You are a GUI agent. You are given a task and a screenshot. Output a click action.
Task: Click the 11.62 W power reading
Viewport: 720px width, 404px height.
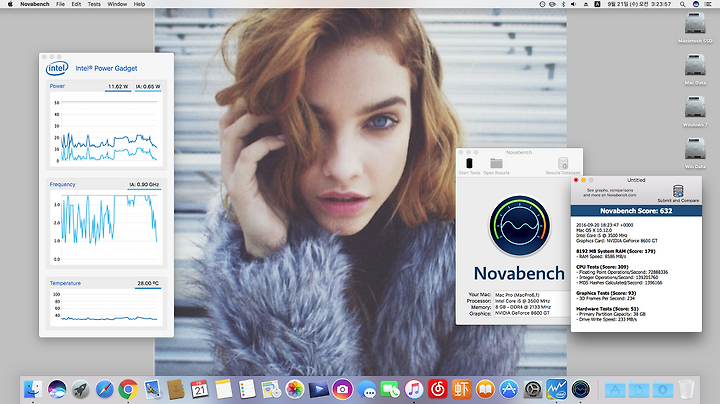pos(118,86)
